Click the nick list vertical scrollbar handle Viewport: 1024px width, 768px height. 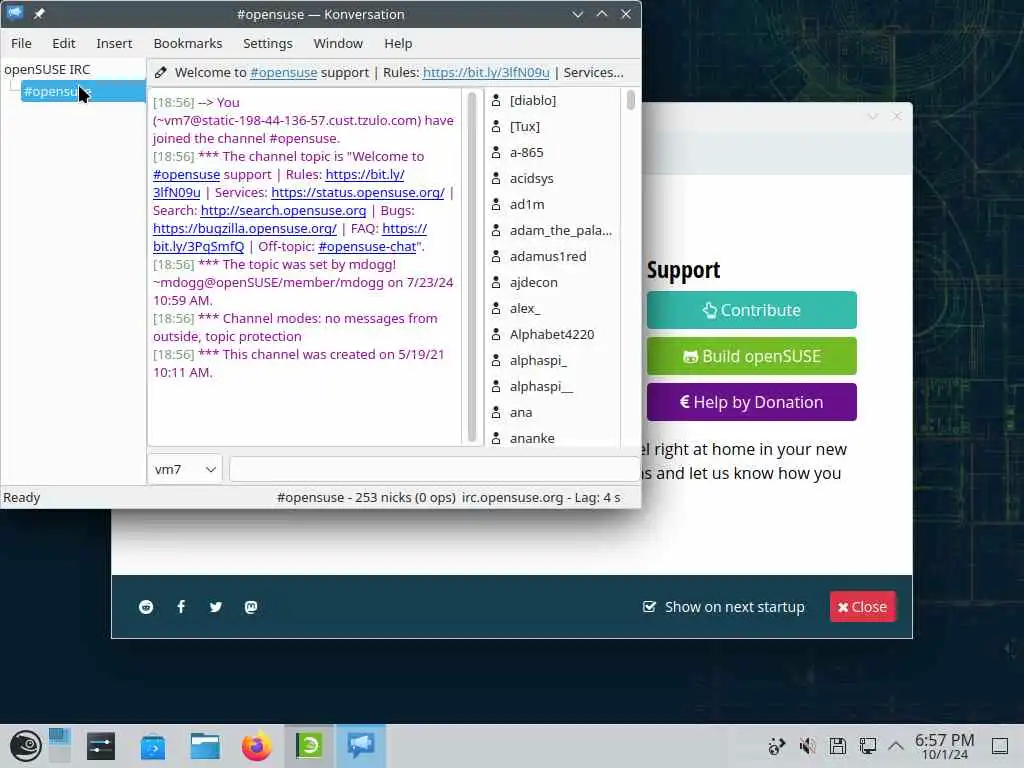(630, 100)
